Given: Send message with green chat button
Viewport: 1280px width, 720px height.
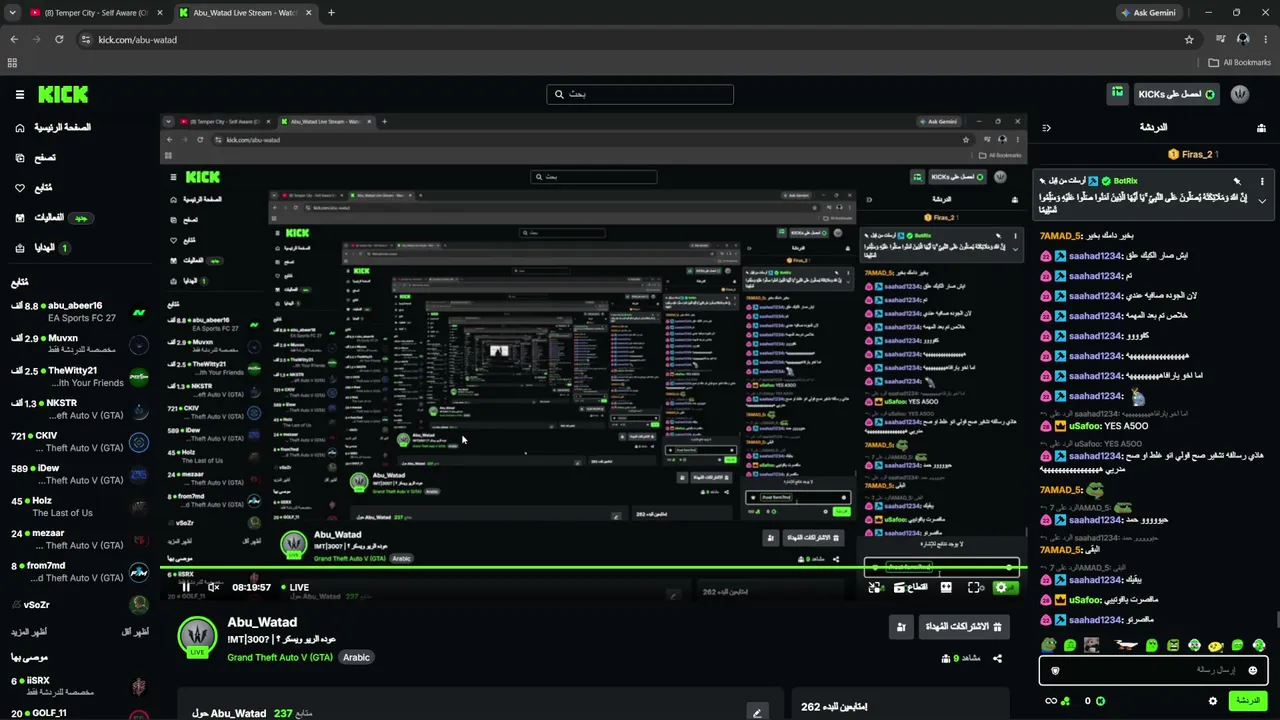Looking at the screenshot, I should click(1248, 701).
